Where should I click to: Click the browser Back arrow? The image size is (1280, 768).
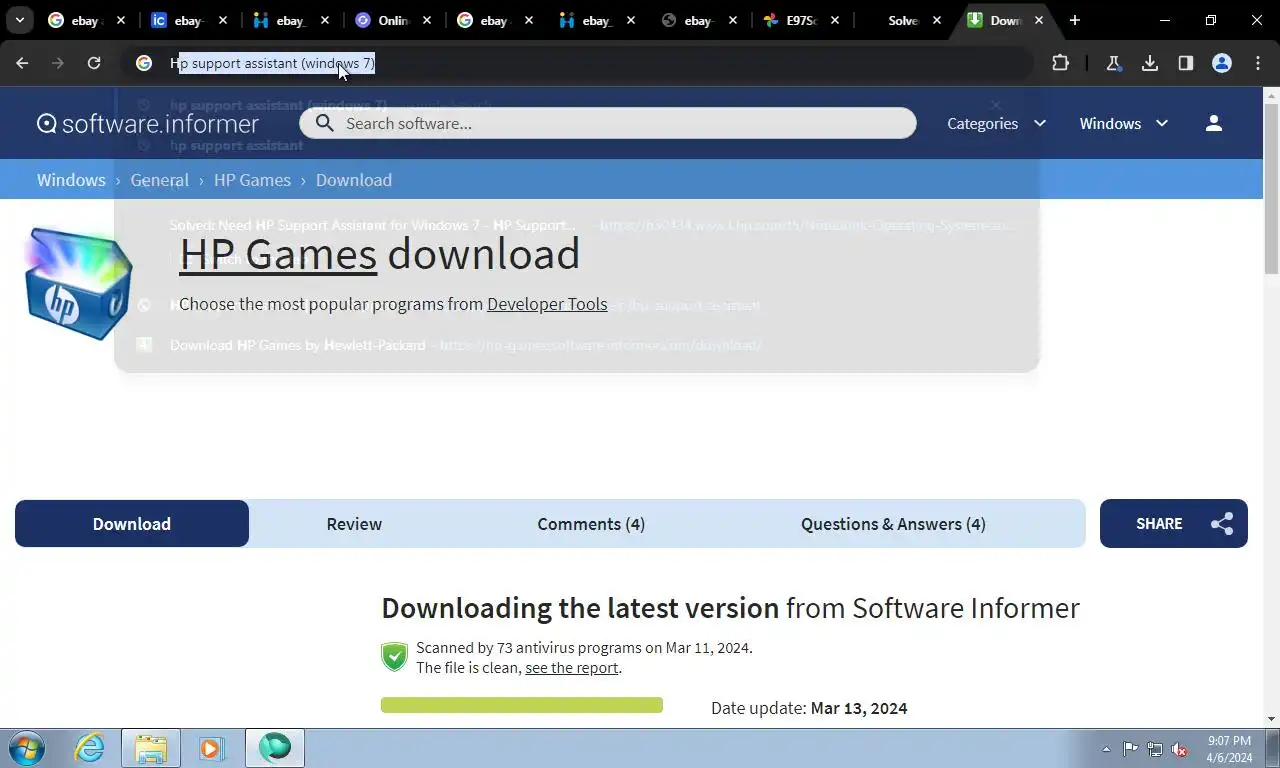tap(22, 63)
